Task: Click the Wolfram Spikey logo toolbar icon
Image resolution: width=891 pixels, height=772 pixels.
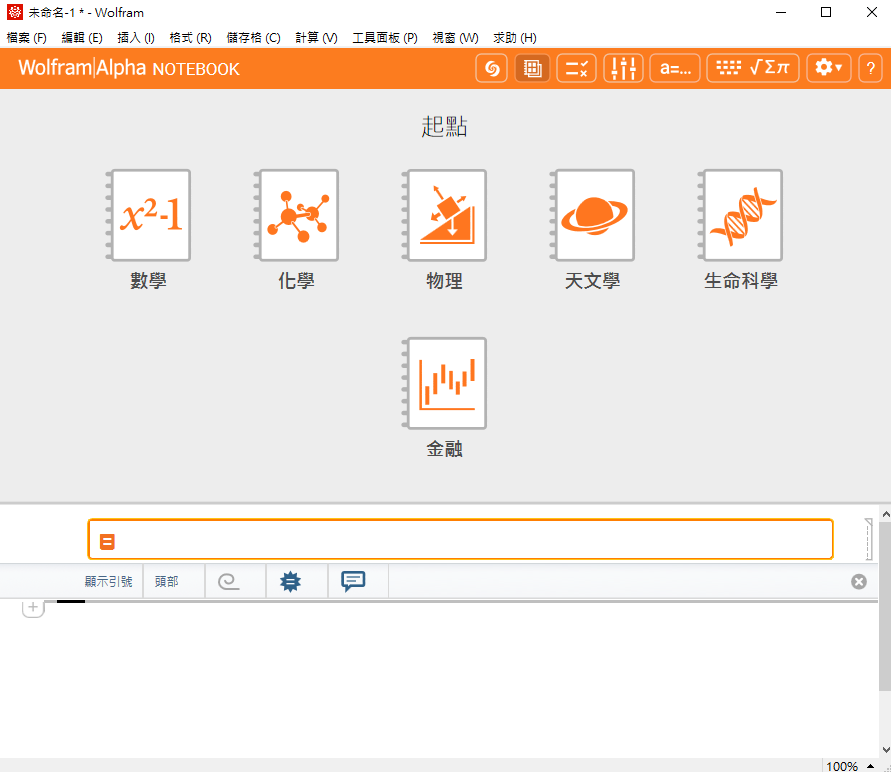Action: tap(491, 68)
